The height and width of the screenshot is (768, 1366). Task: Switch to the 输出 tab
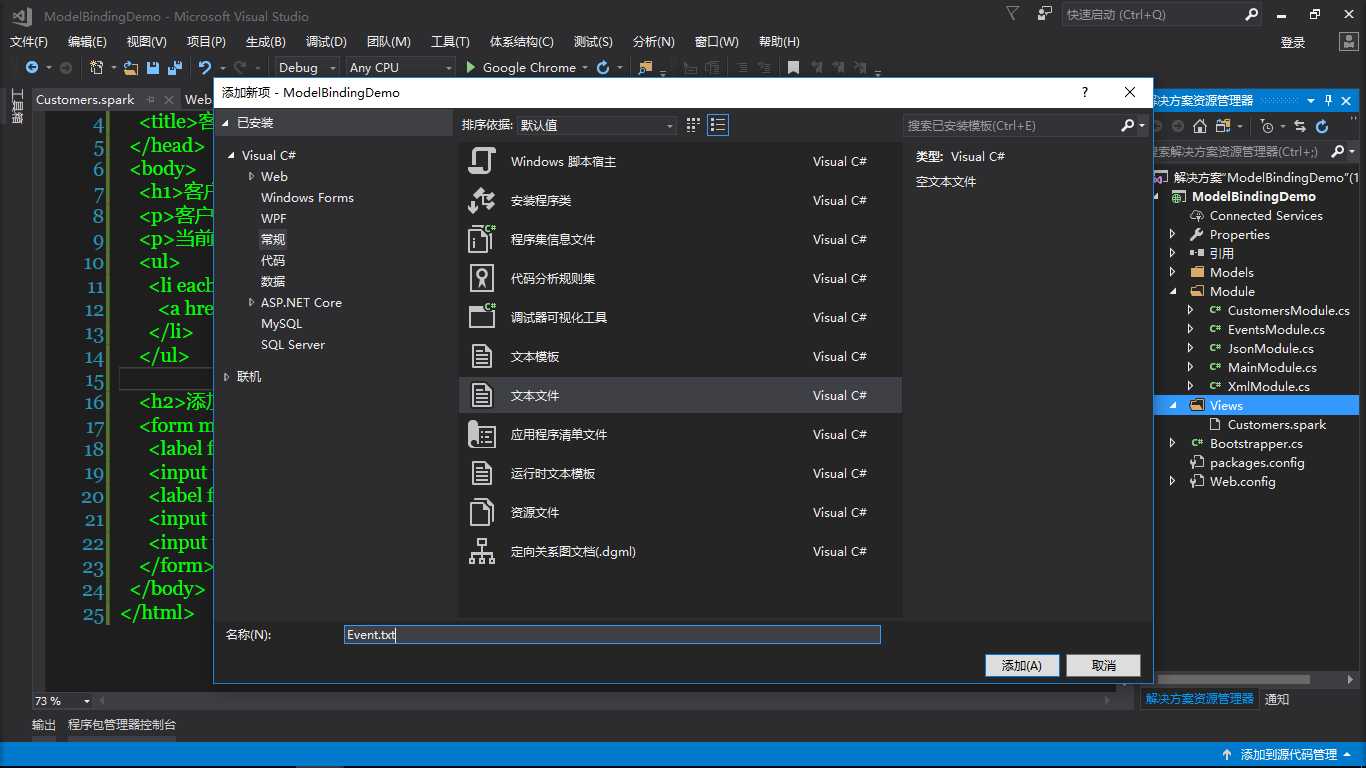44,724
